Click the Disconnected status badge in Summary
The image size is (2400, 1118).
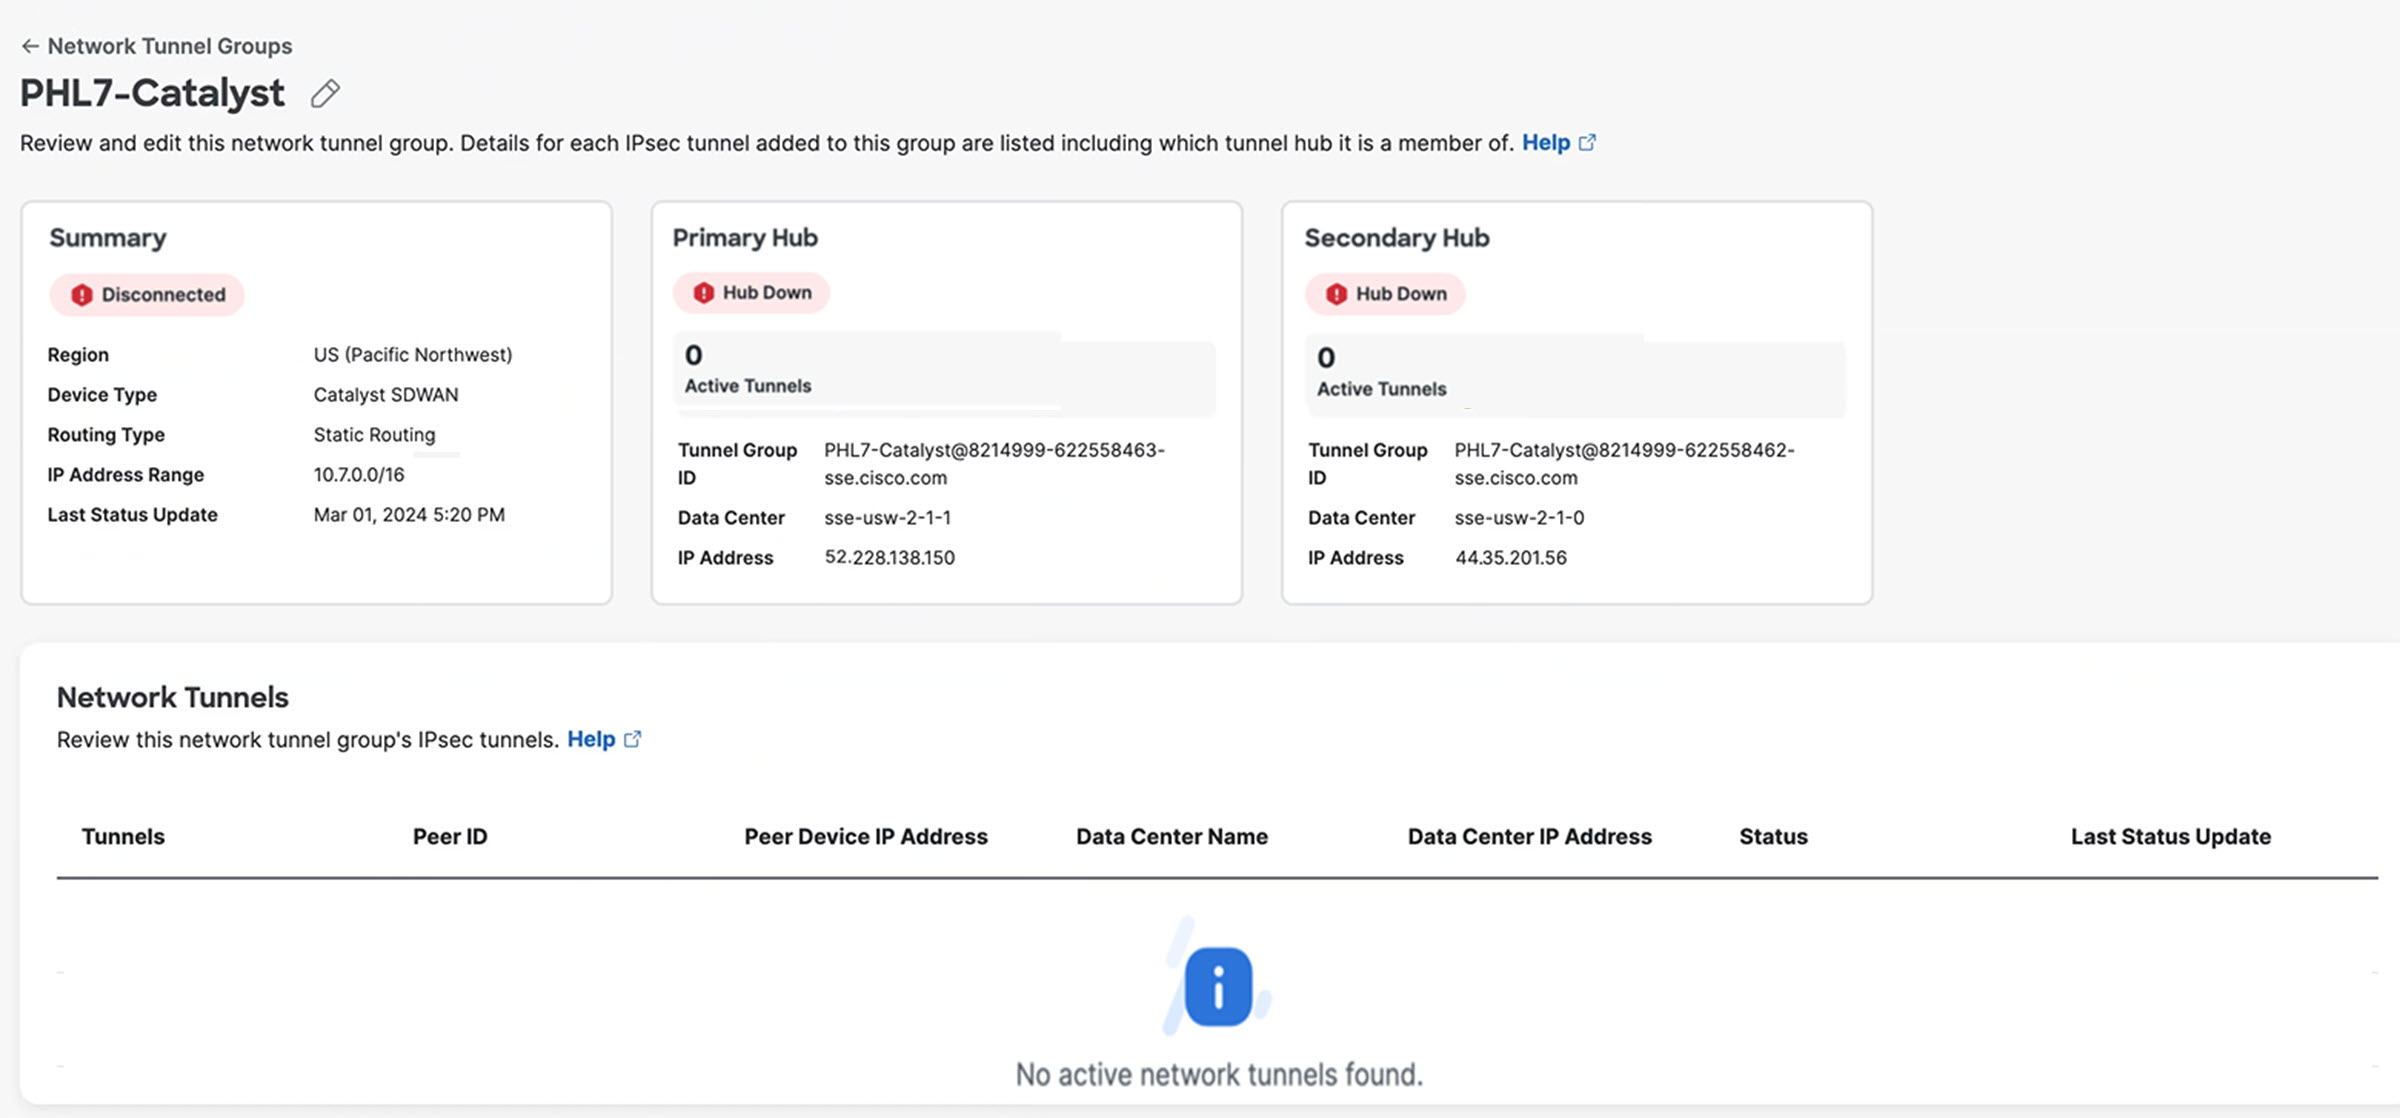point(147,295)
